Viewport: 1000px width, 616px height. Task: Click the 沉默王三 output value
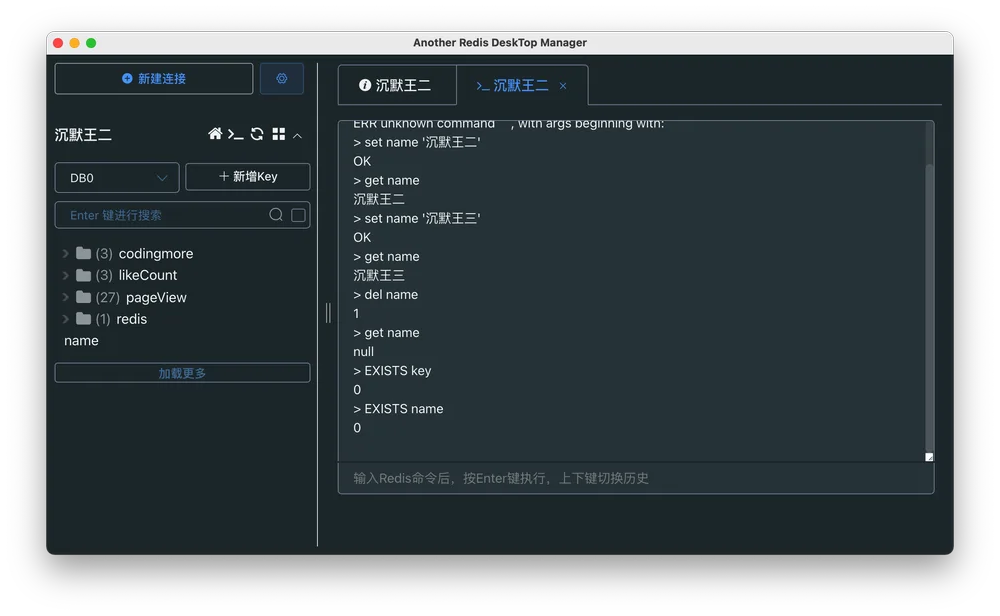[379, 275]
